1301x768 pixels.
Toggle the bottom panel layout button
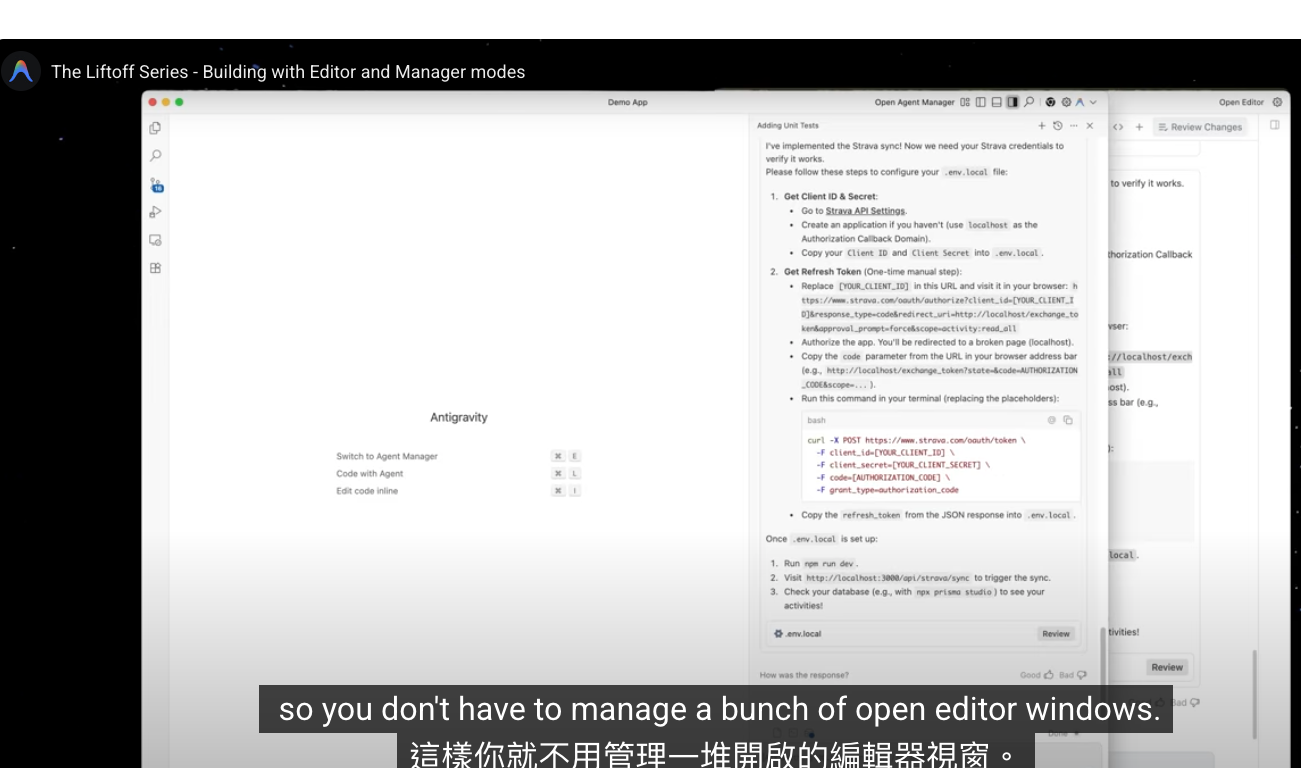tap(997, 102)
